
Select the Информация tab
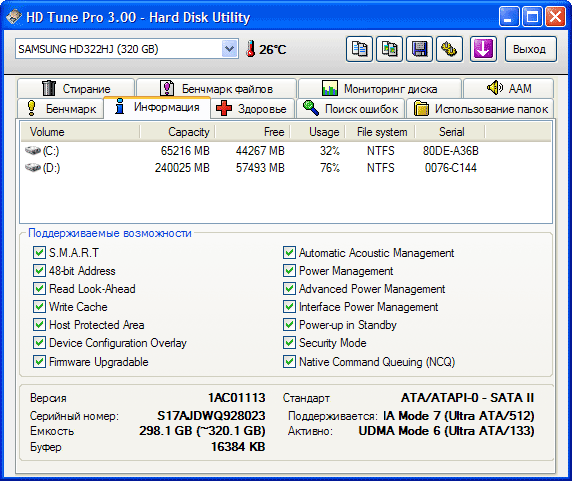(157, 107)
